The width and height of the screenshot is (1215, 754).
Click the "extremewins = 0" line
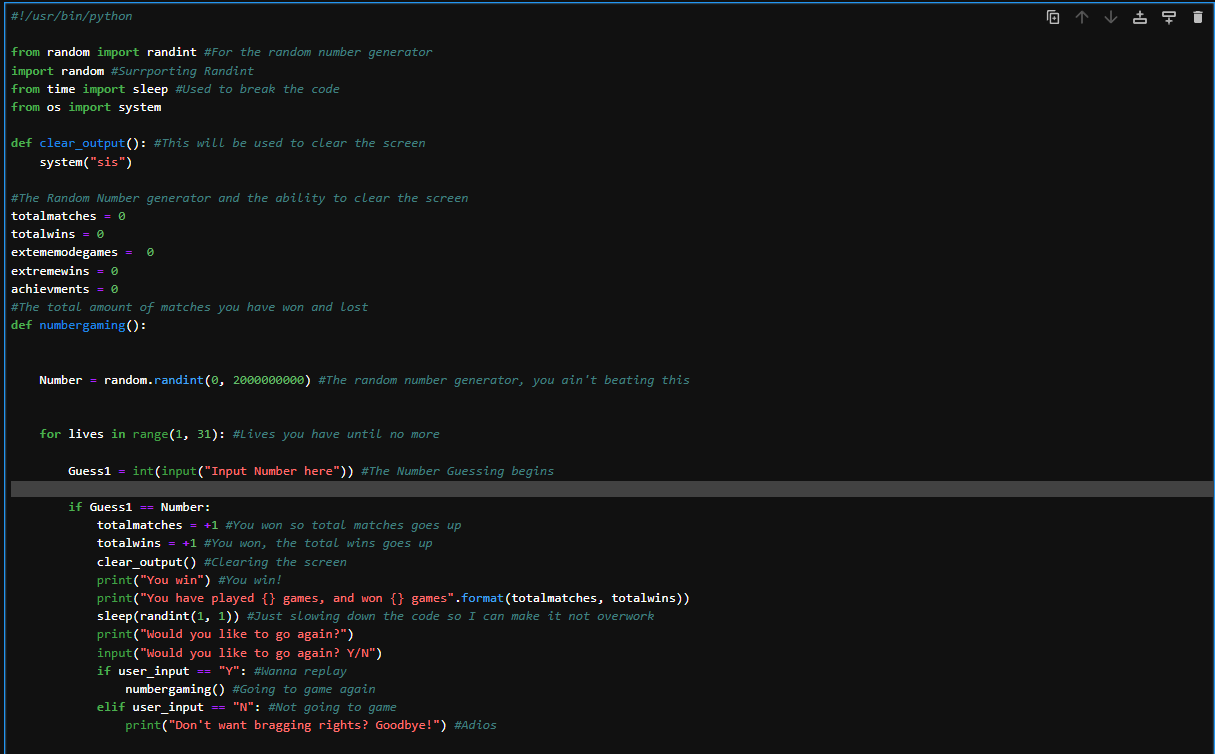pyautogui.click(x=65, y=271)
